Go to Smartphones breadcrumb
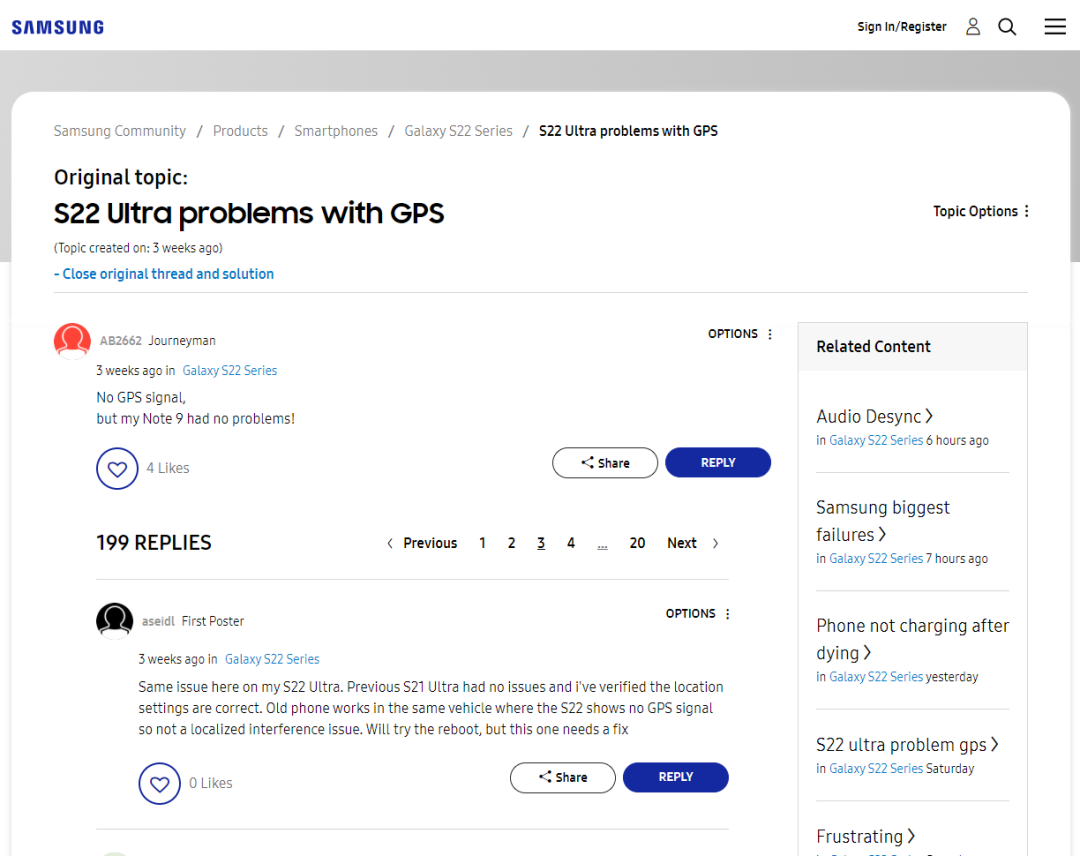The height and width of the screenshot is (856, 1080). [x=335, y=131]
